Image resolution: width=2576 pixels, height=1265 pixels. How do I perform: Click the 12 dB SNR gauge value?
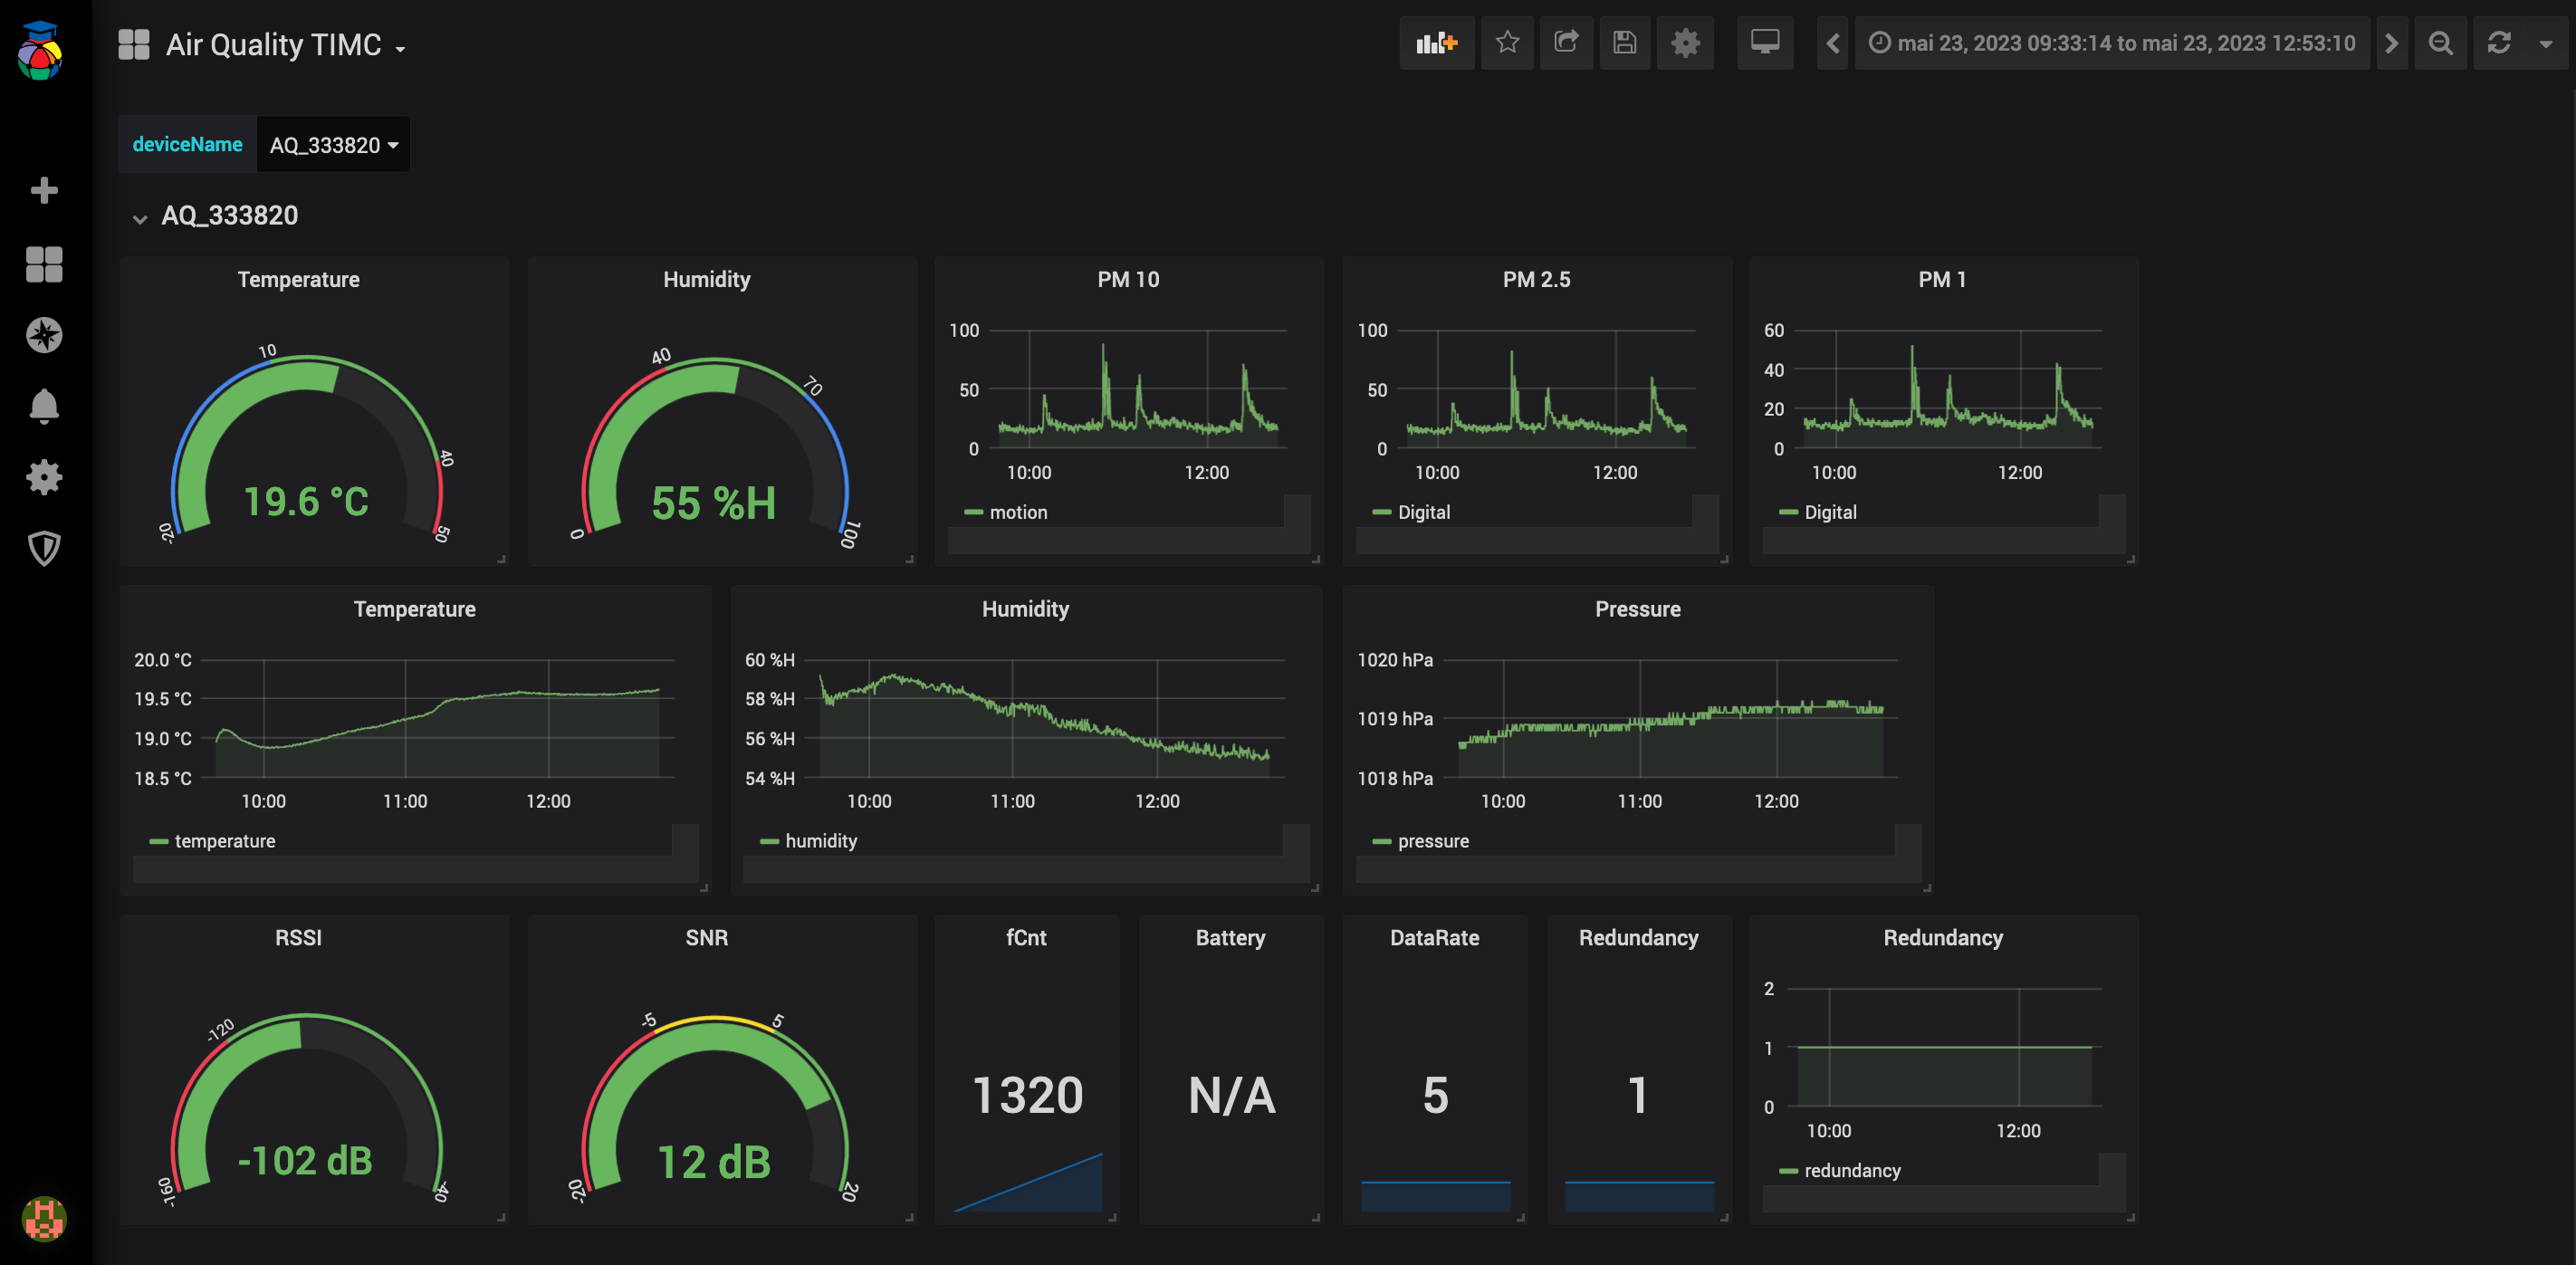713,1162
